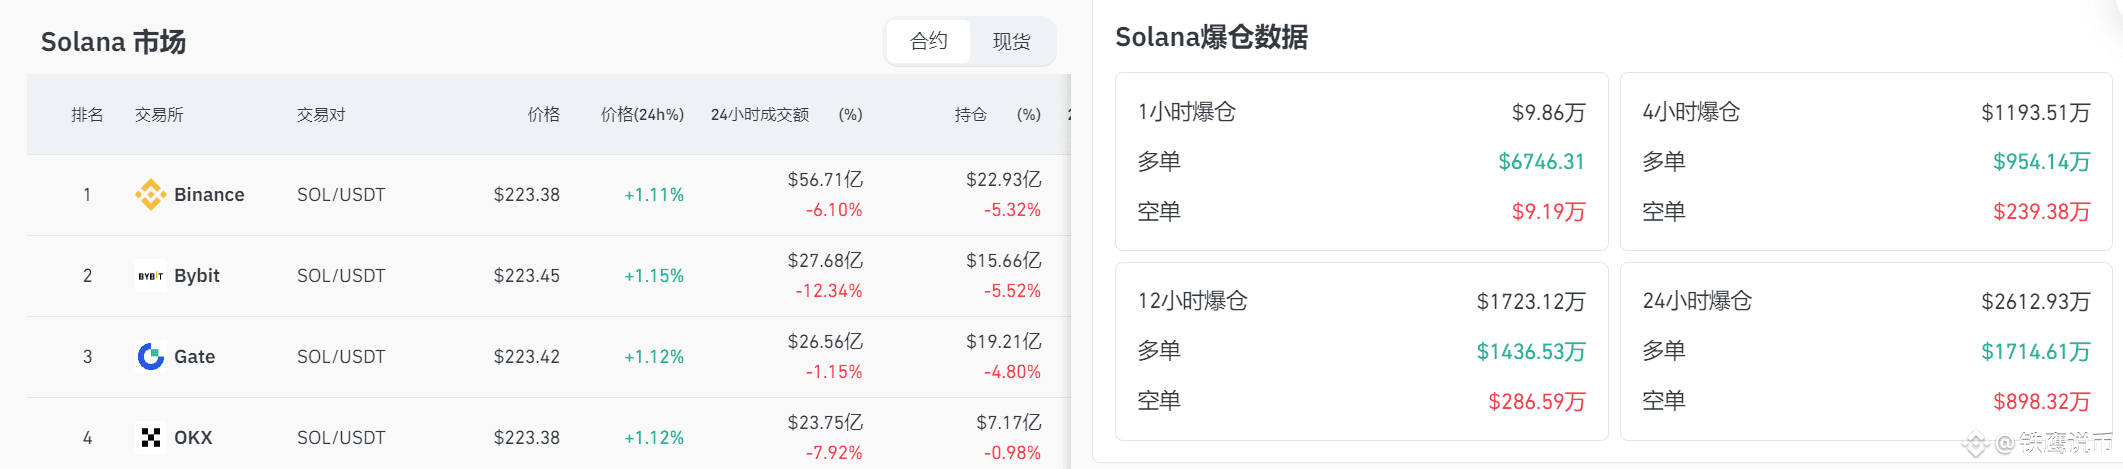Sort by the 持仓 column header

click(x=970, y=114)
